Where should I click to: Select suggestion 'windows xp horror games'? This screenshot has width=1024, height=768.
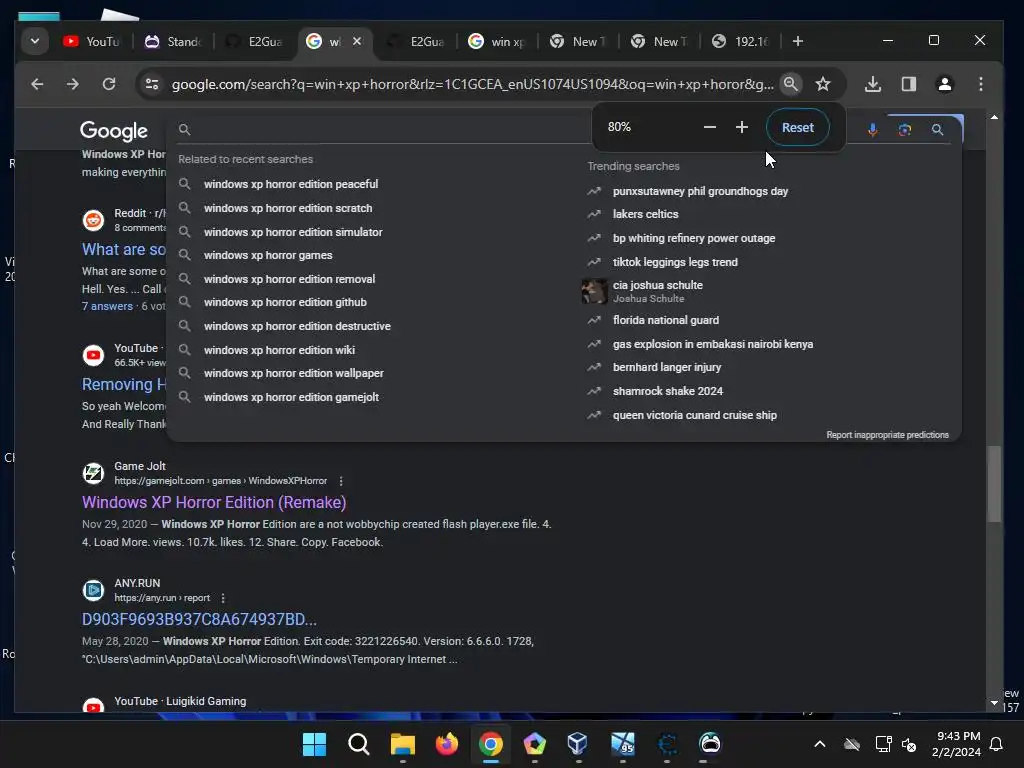268,255
